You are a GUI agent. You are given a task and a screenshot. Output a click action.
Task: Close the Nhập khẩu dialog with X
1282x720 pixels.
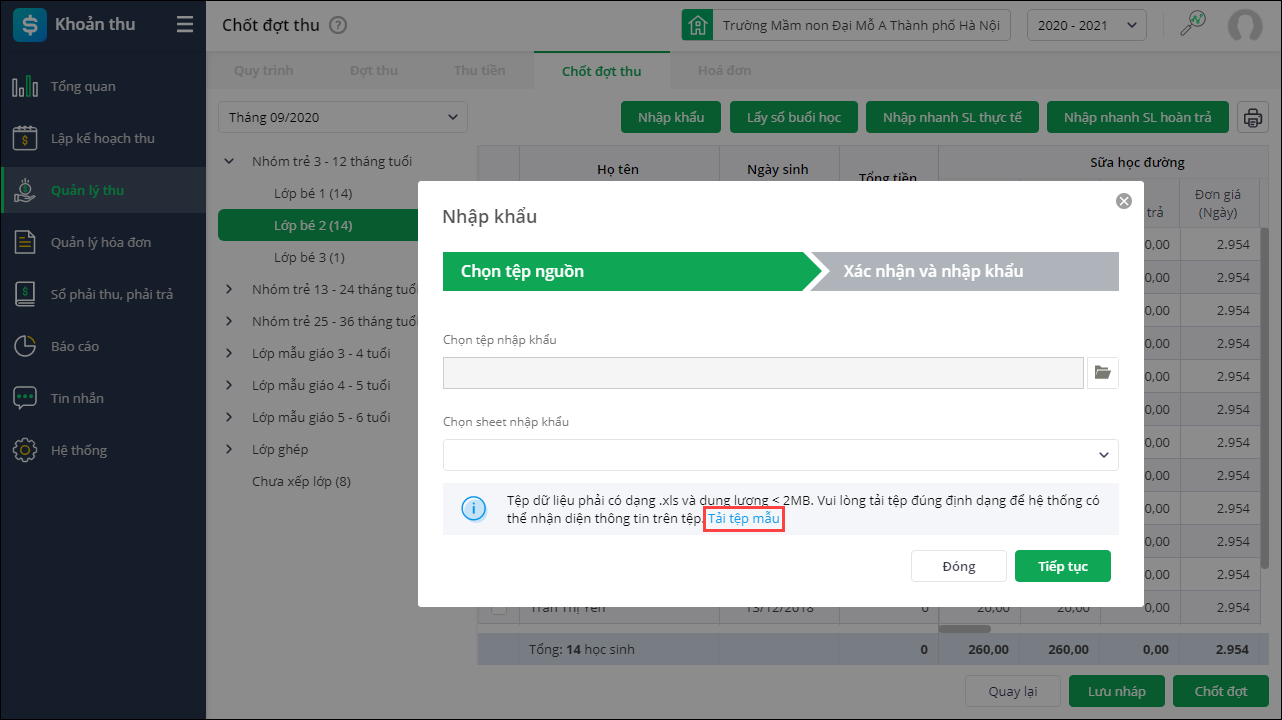(x=1124, y=201)
